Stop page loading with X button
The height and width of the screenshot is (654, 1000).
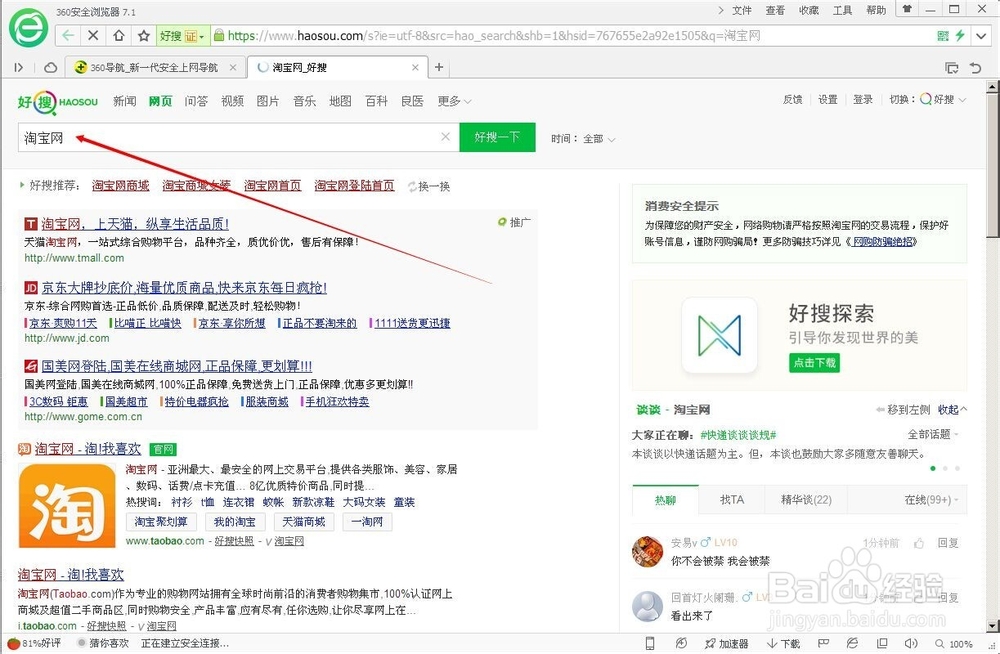(93, 36)
